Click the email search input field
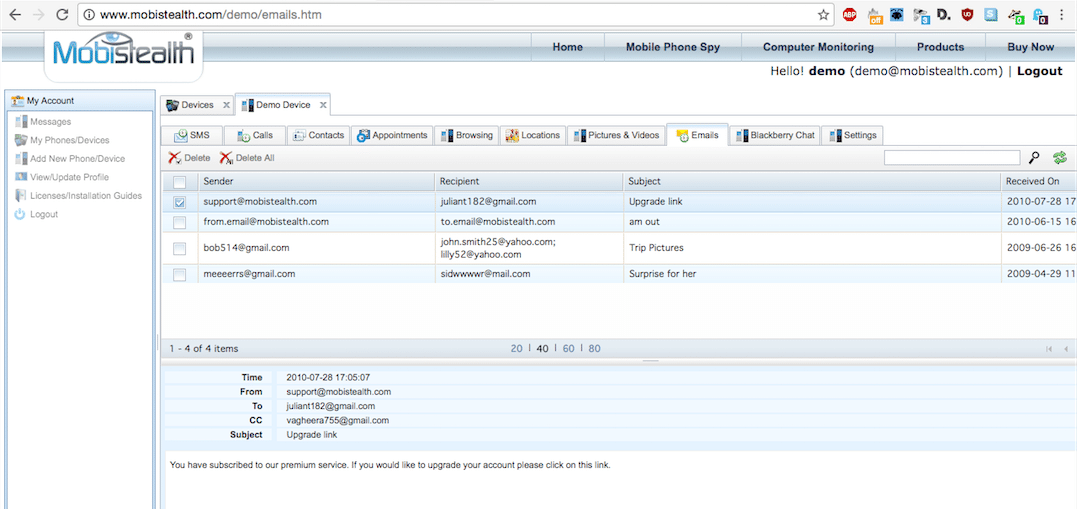 (x=952, y=158)
